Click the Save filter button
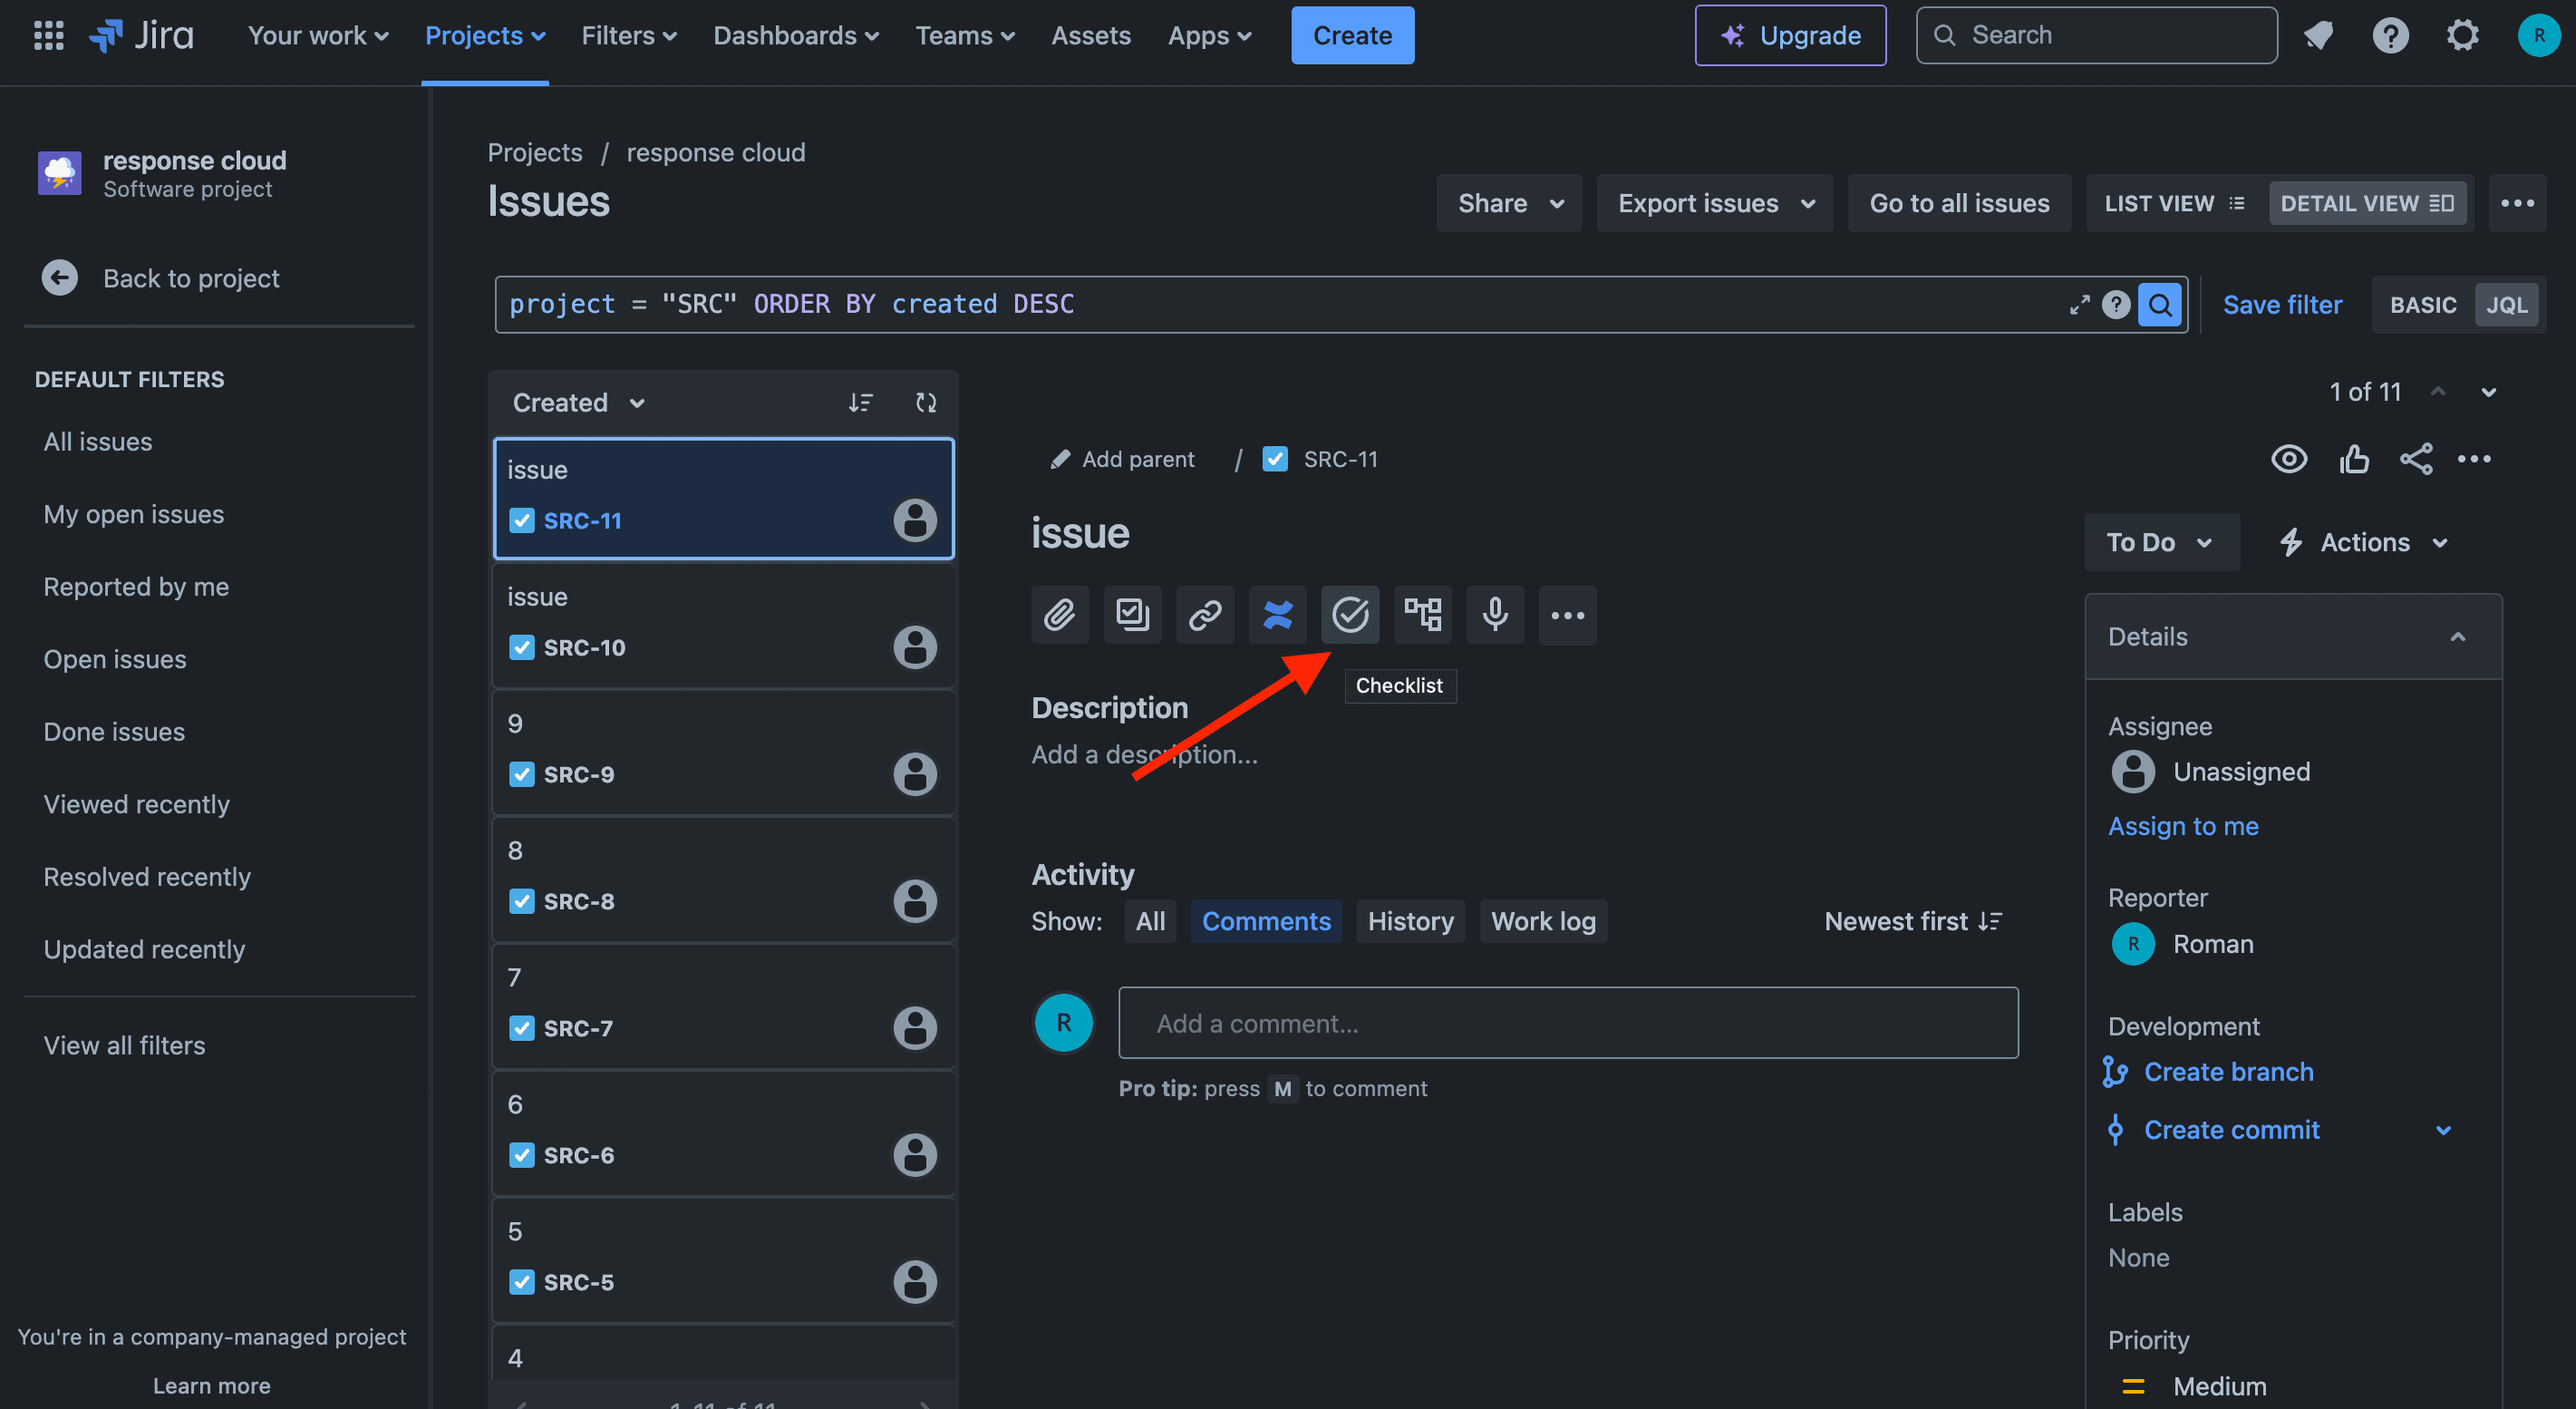Screen dimensions: 2576x1409 pyautogui.click(x=2283, y=304)
